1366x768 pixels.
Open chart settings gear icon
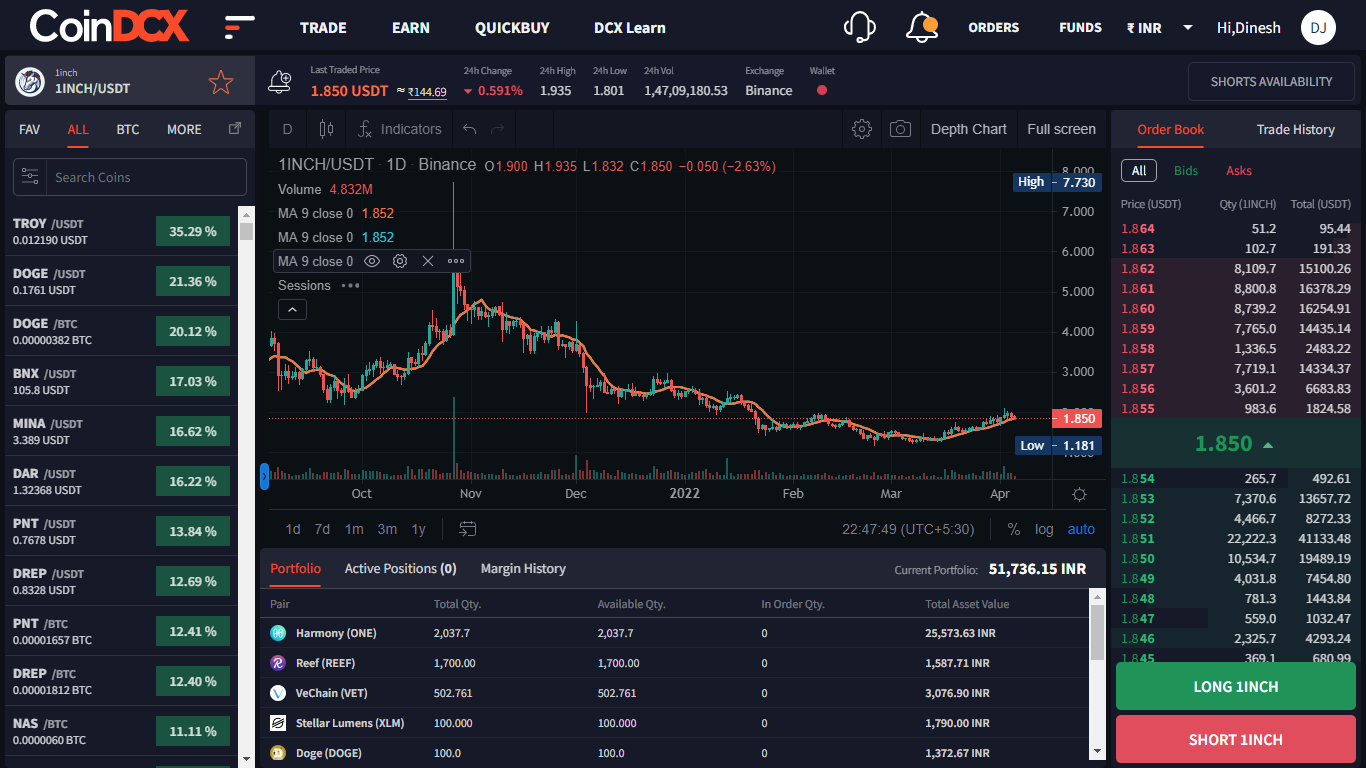(x=862, y=129)
